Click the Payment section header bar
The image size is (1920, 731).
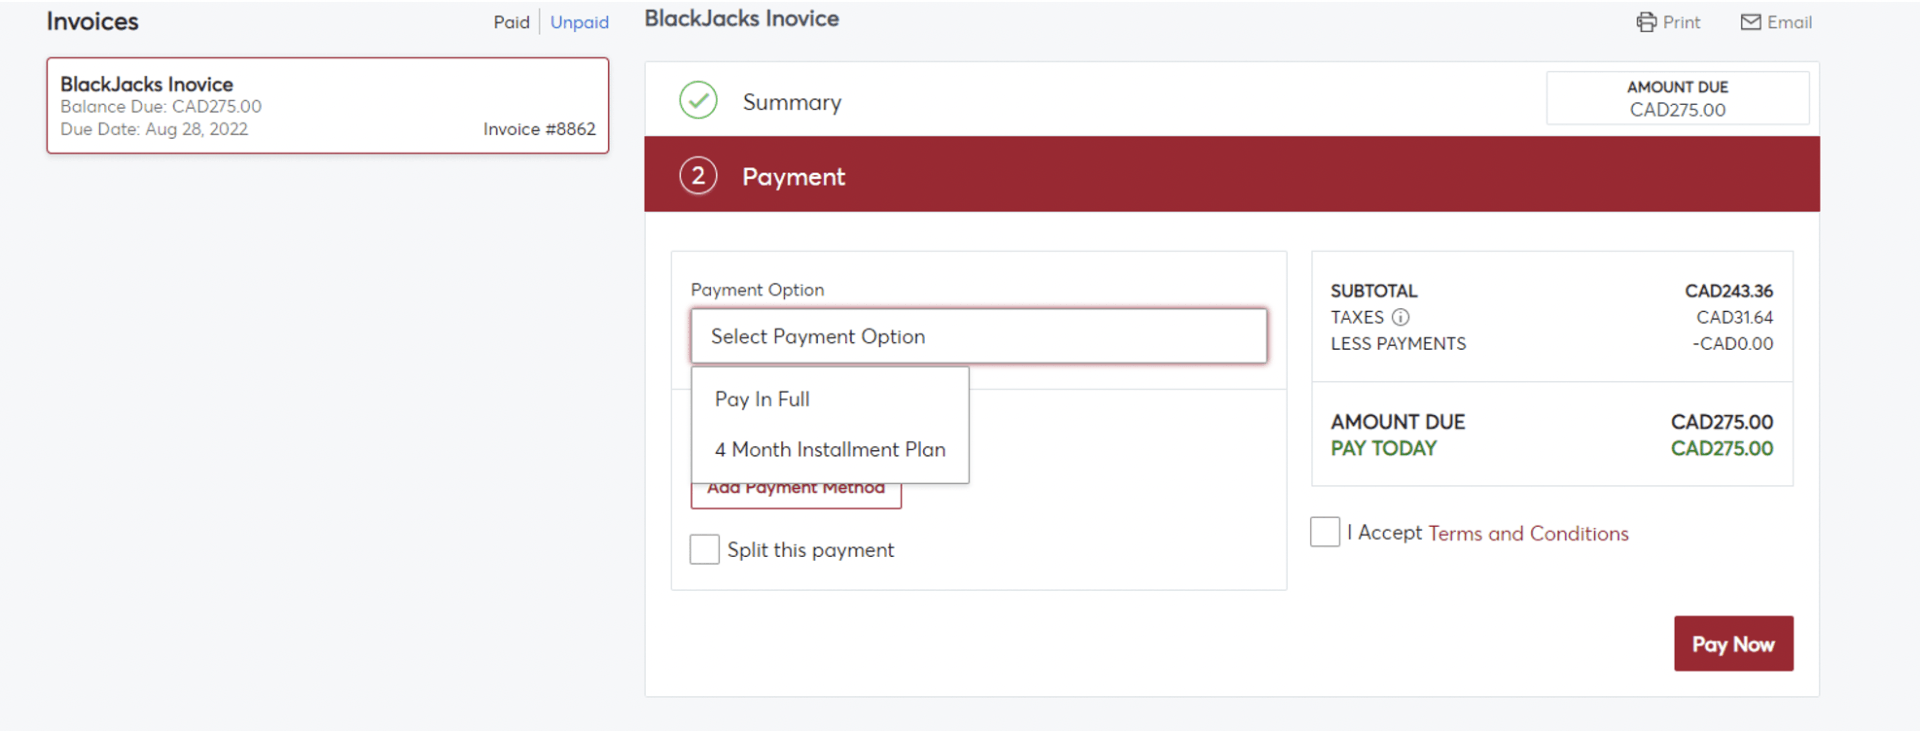[1232, 175]
